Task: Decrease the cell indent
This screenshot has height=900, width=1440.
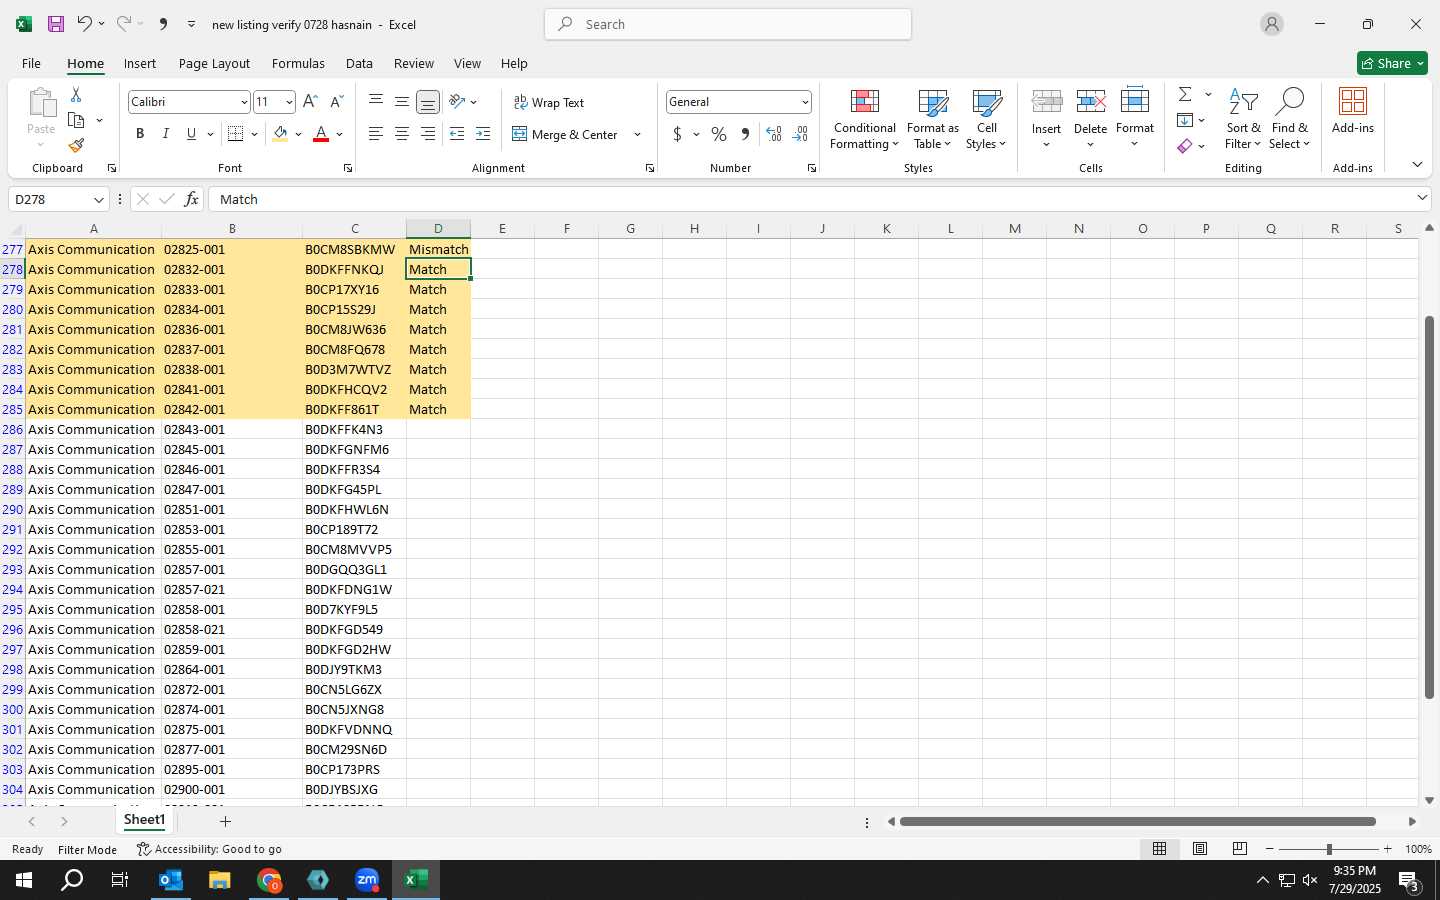Action: pos(457,134)
